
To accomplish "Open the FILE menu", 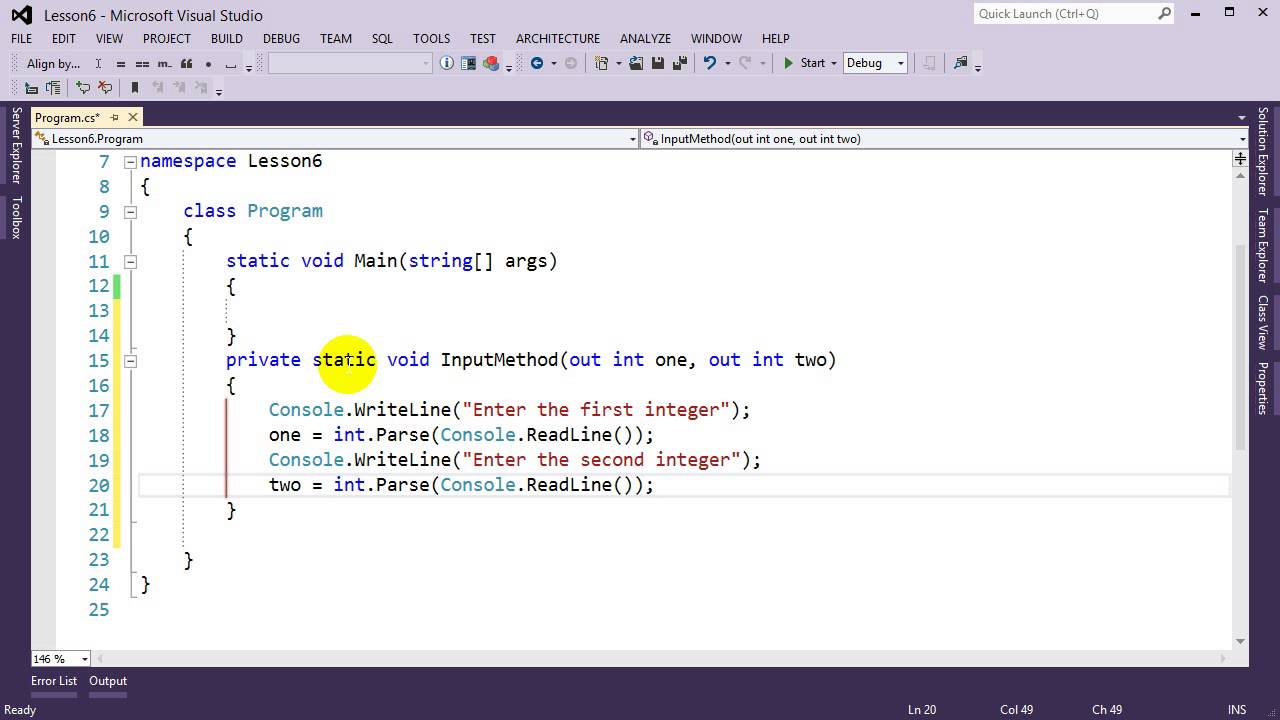I will (x=21, y=38).
